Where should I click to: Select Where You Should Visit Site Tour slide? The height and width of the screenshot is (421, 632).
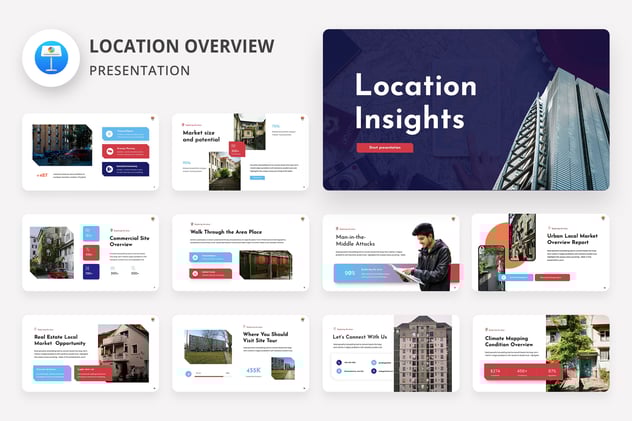tap(239, 353)
